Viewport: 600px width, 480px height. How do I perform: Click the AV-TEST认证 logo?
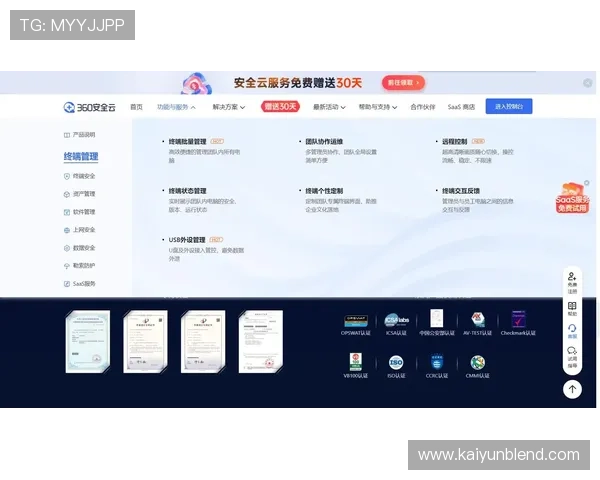pos(478,320)
